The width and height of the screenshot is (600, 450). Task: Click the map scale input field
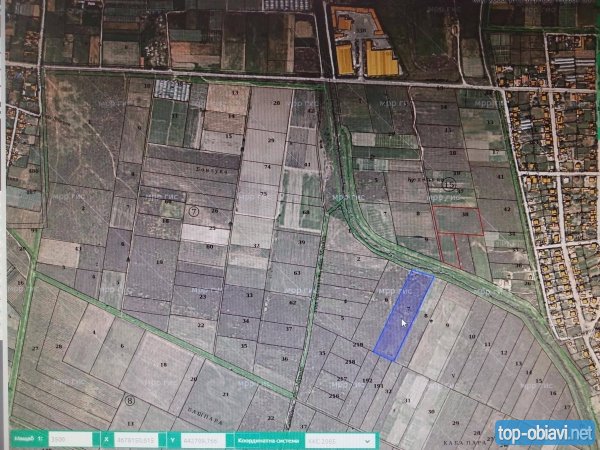[x=70, y=440]
